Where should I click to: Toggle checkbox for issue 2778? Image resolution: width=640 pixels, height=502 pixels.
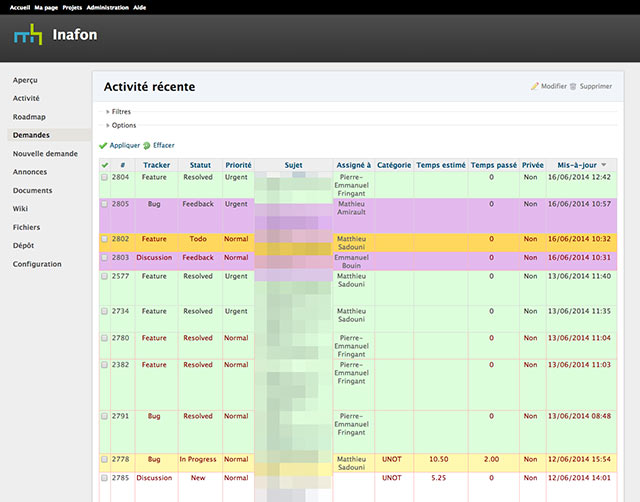104,459
